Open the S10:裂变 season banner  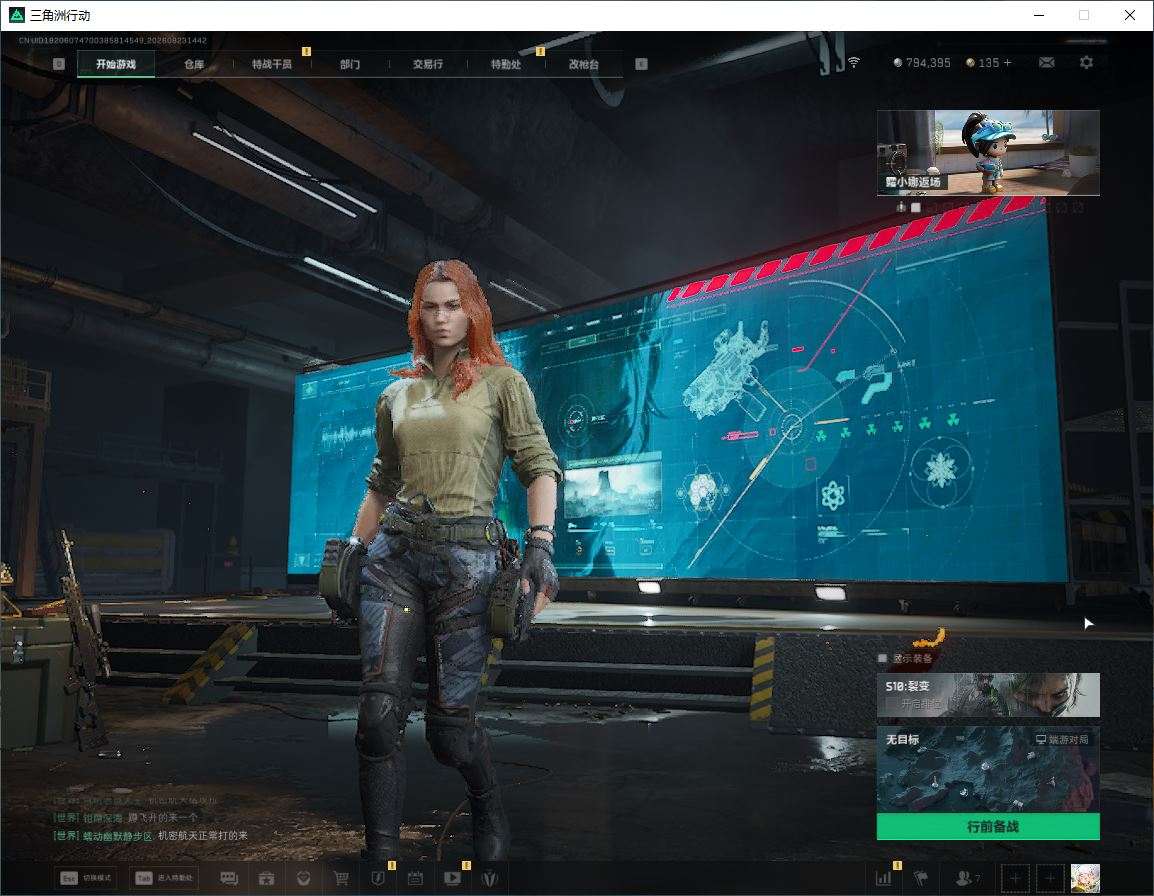(x=988, y=694)
